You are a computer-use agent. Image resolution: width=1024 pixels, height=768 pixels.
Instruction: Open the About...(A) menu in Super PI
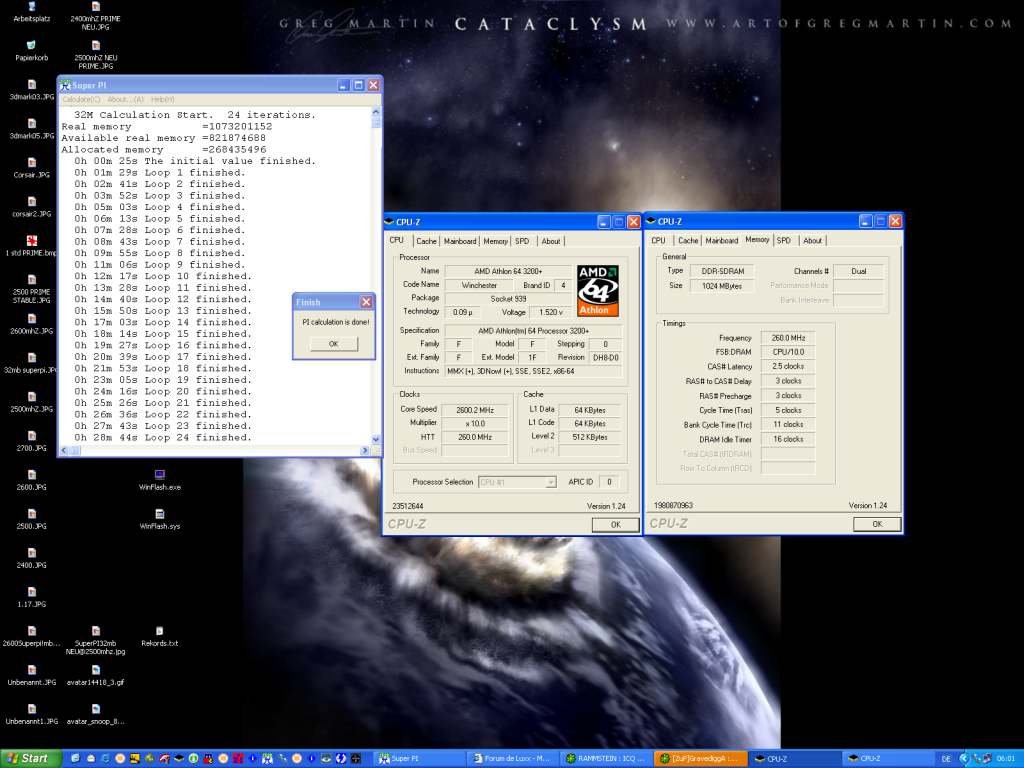tap(125, 99)
